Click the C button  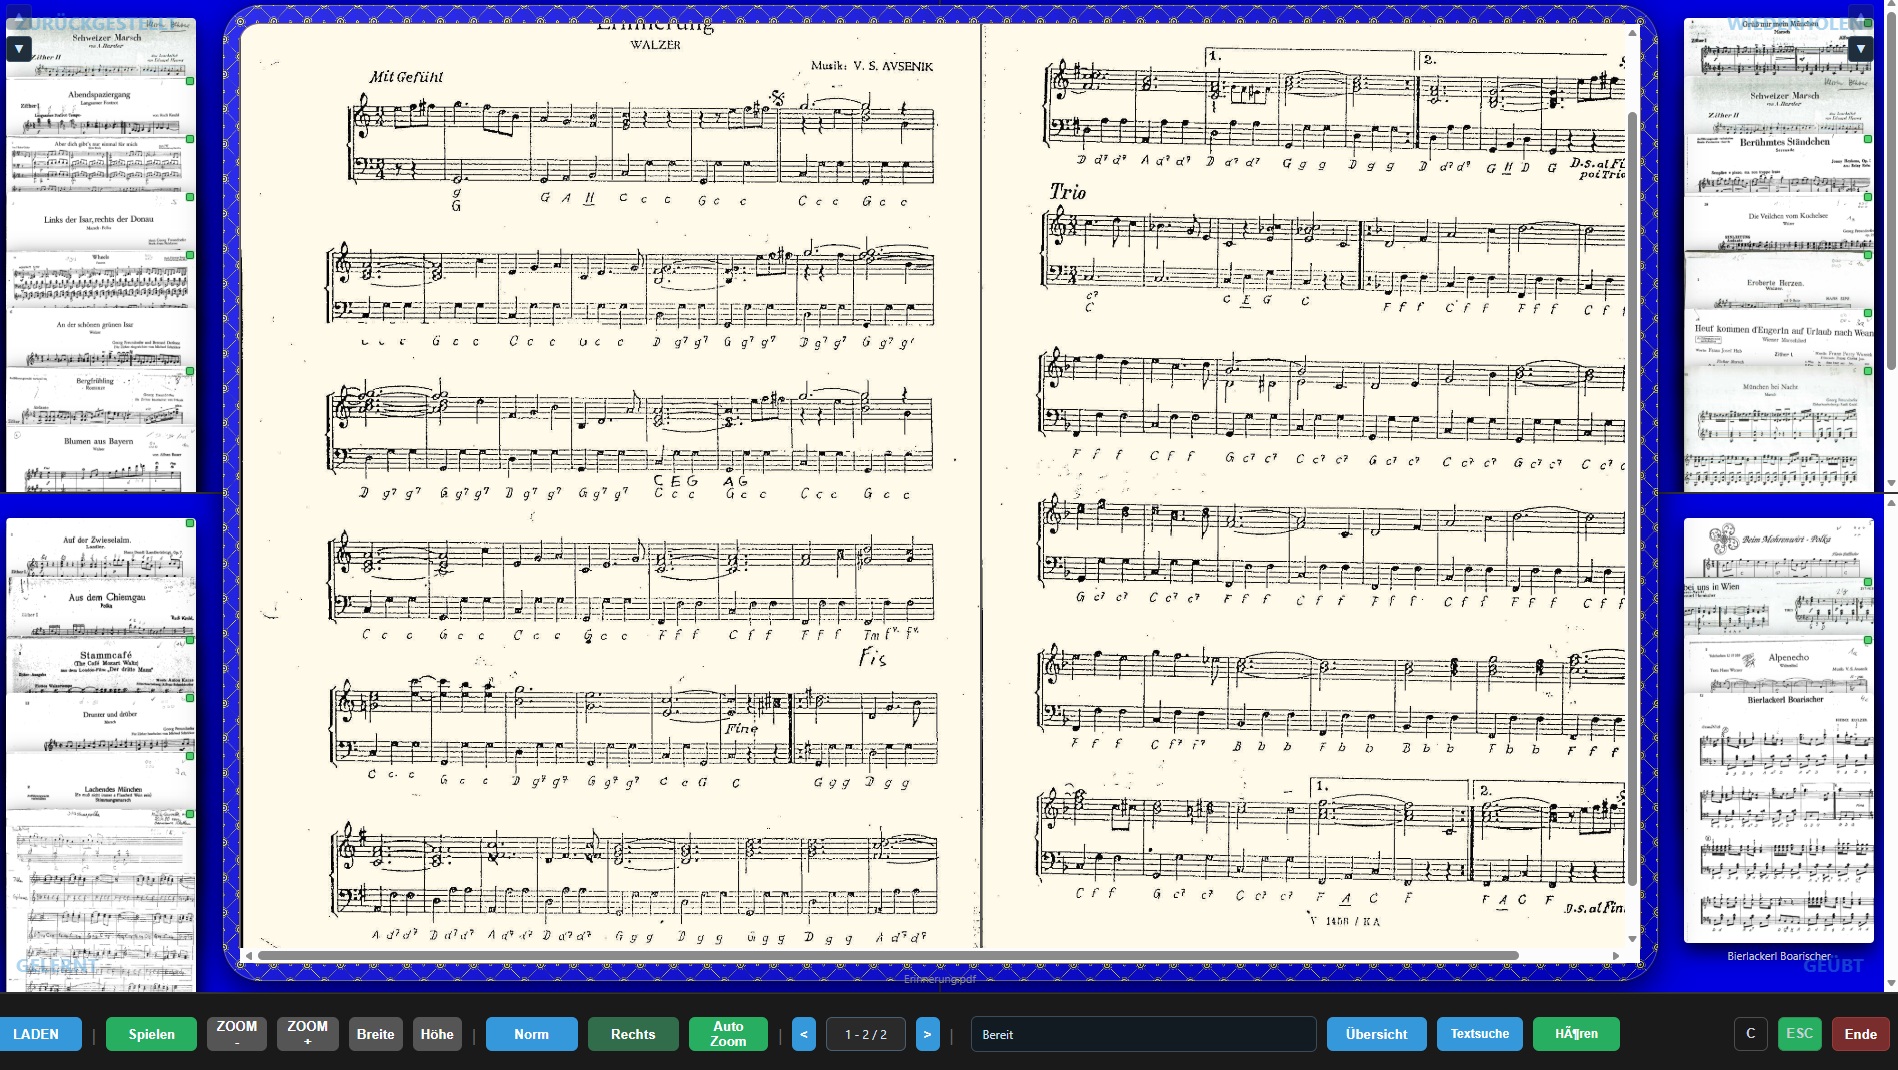click(1750, 1034)
